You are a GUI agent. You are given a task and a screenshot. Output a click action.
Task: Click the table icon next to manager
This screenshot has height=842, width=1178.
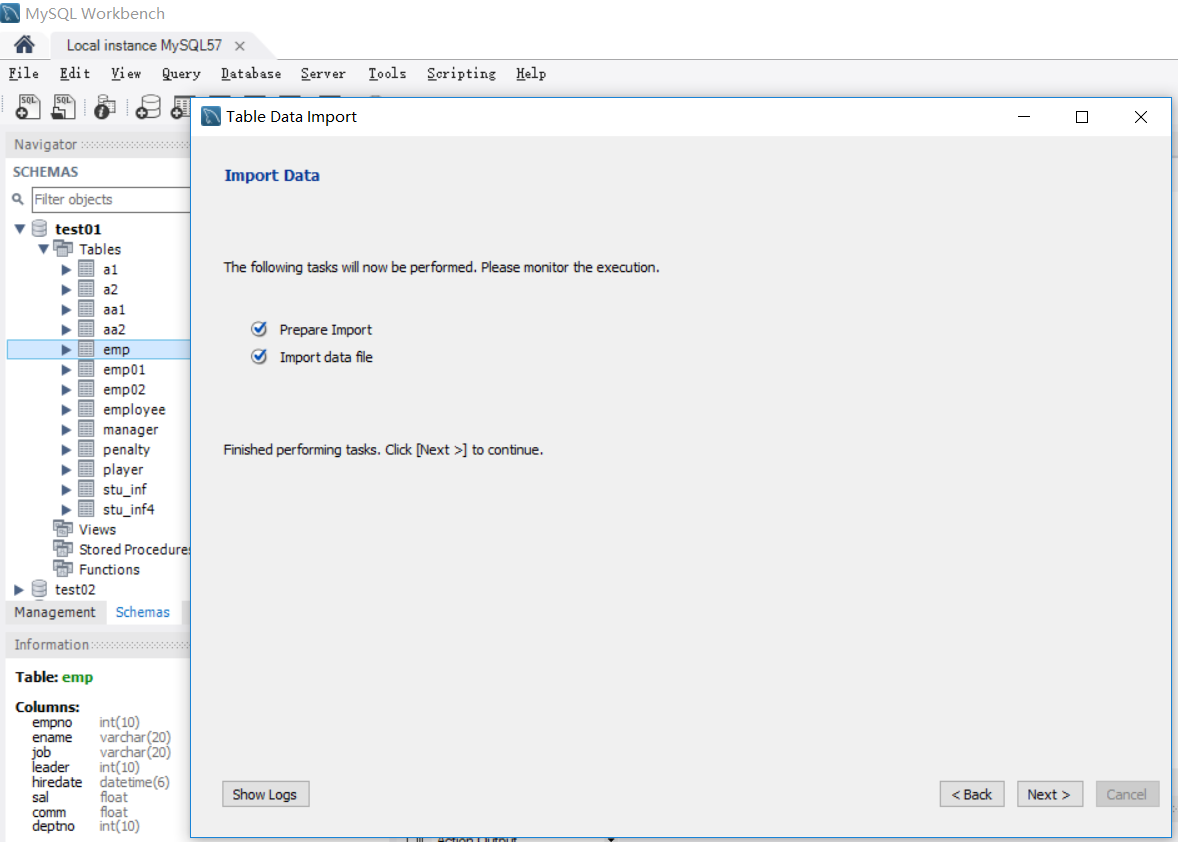86,429
